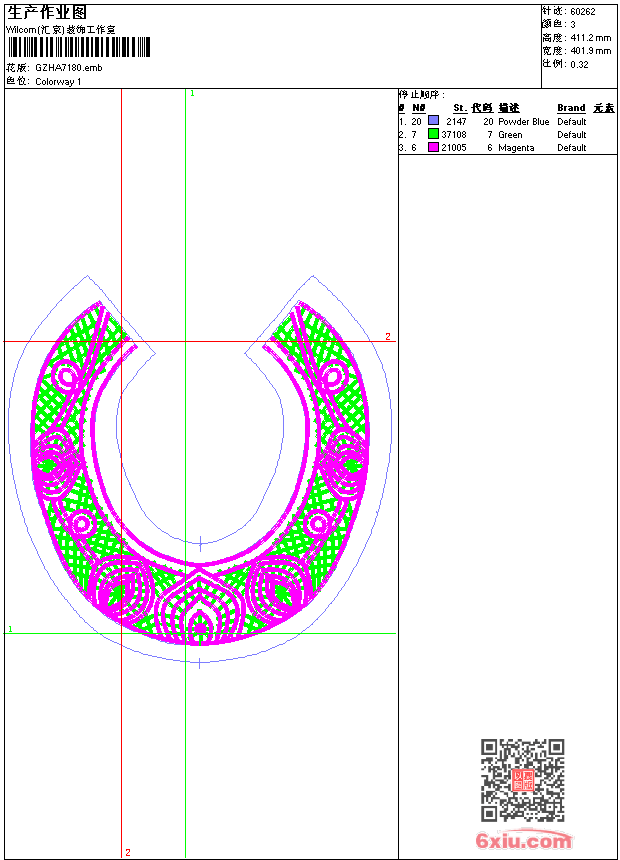Viewport: 620px width, 860px height.
Task: Click the Magenta color swatch
Action: [433, 147]
